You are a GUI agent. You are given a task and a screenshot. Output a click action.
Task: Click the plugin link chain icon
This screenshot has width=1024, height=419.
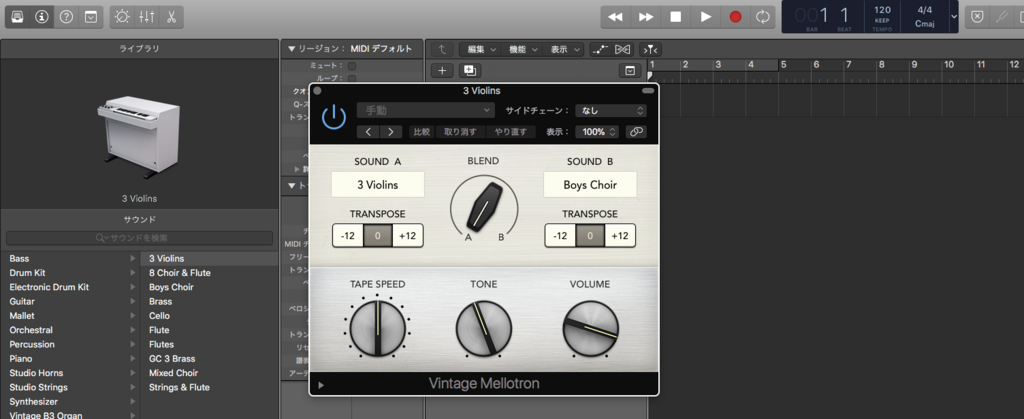pyautogui.click(x=636, y=132)
